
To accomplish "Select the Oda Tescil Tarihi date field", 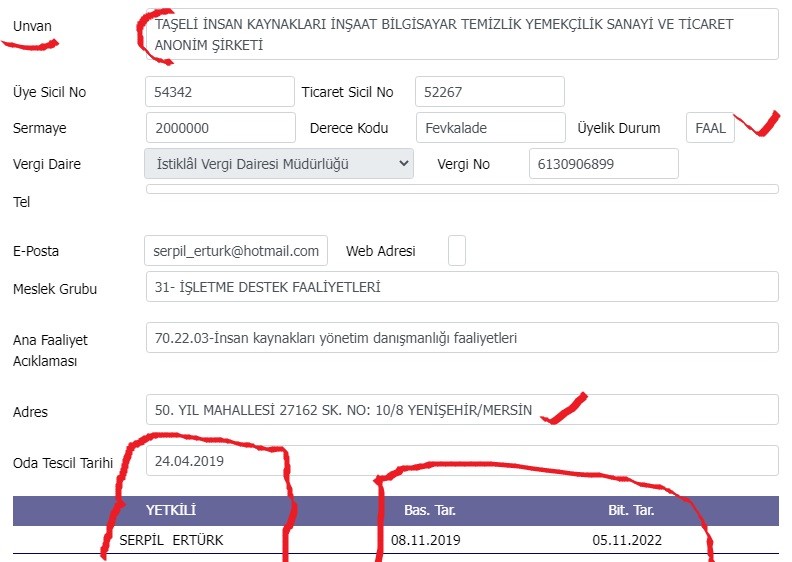I will [462, 461].
